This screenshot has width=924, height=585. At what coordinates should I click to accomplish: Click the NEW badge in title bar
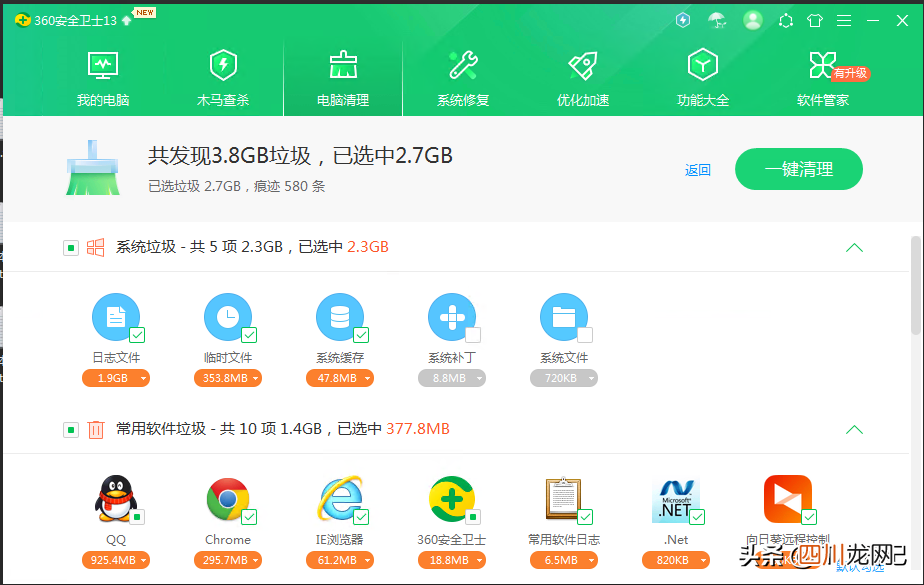coord(145,12)
